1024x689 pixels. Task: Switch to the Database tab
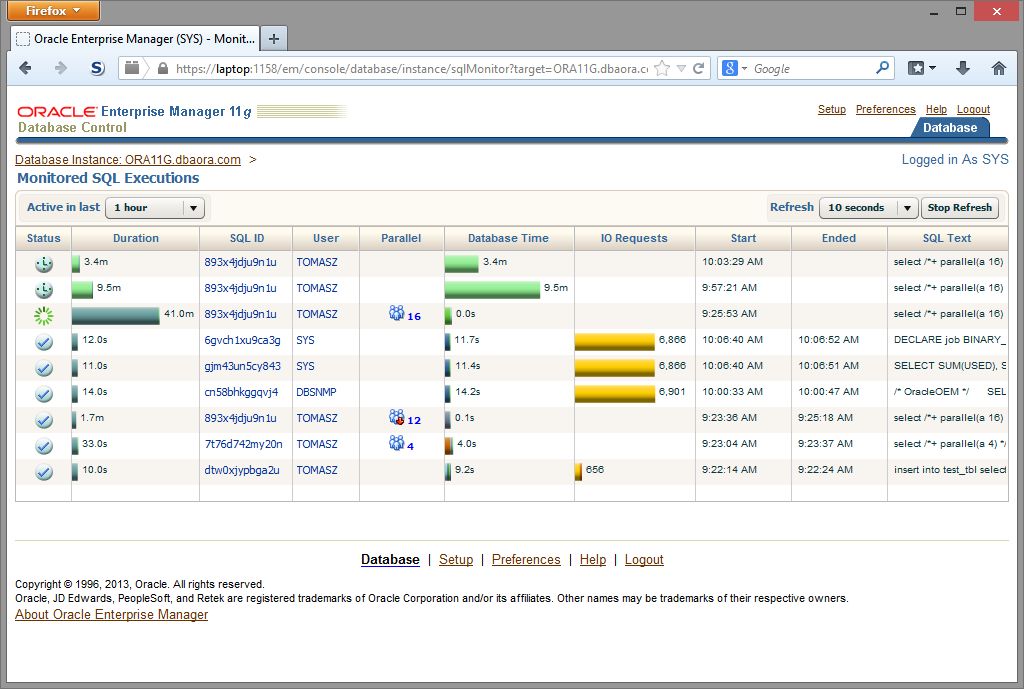(x=950, y=127)
